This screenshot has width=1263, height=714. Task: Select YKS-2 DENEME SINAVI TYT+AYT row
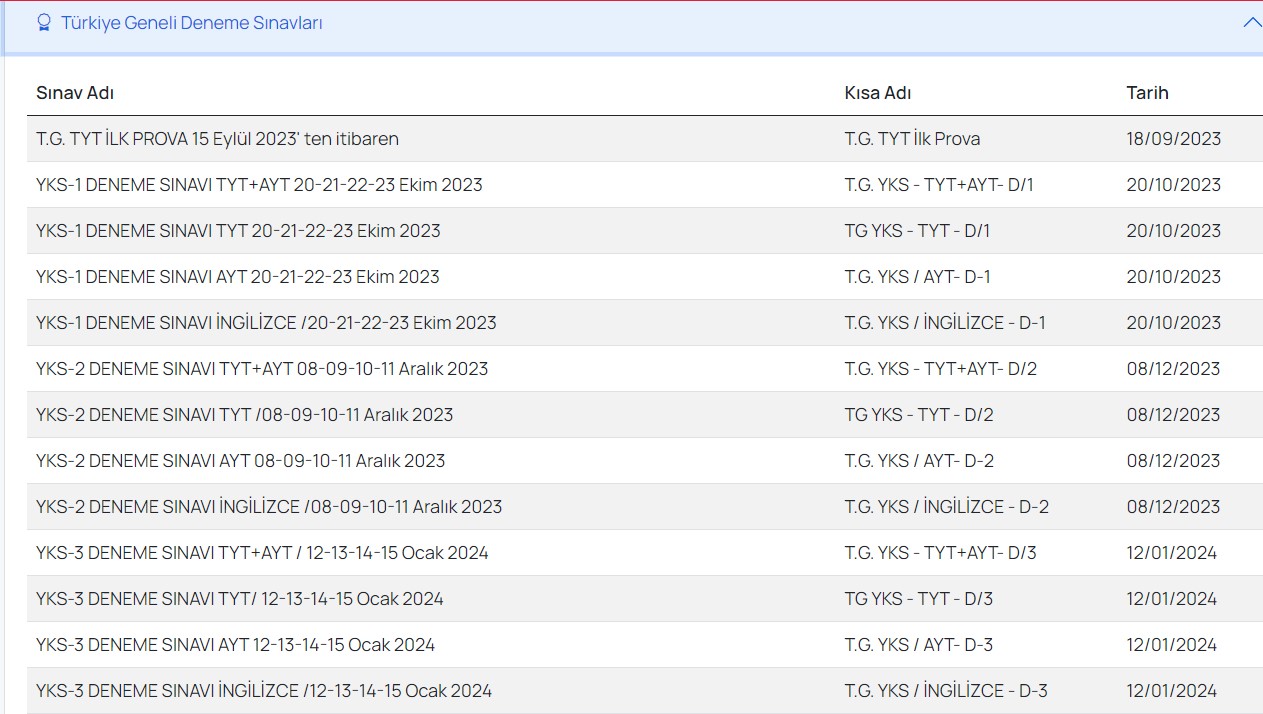coord(262,369)
